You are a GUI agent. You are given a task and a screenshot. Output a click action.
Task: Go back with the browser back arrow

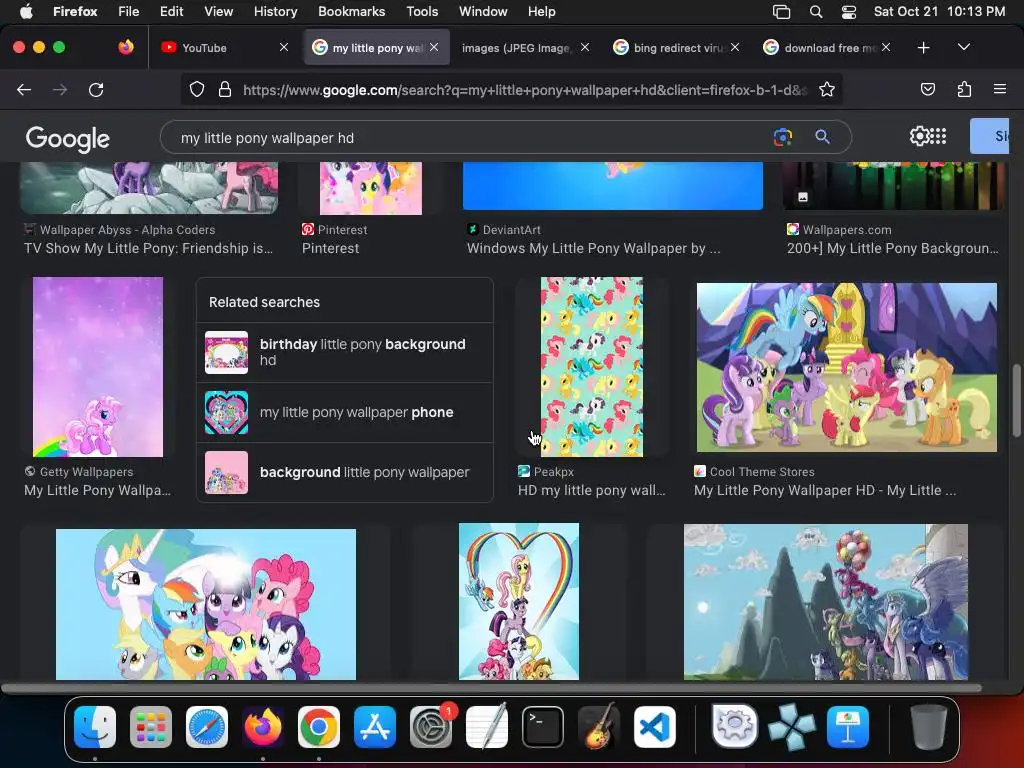pyautogui.click(x=24, y=89)
